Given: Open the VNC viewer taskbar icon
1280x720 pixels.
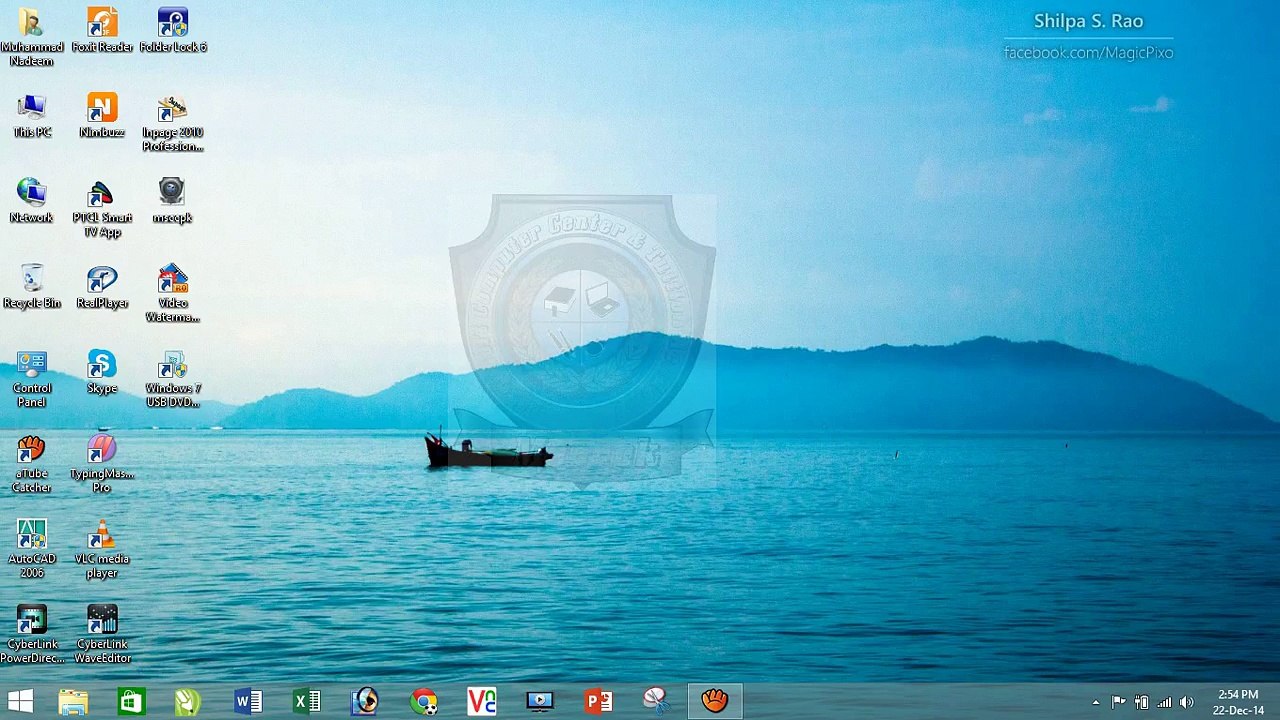Looking at the screenshot, I should (x=481, y=701).
